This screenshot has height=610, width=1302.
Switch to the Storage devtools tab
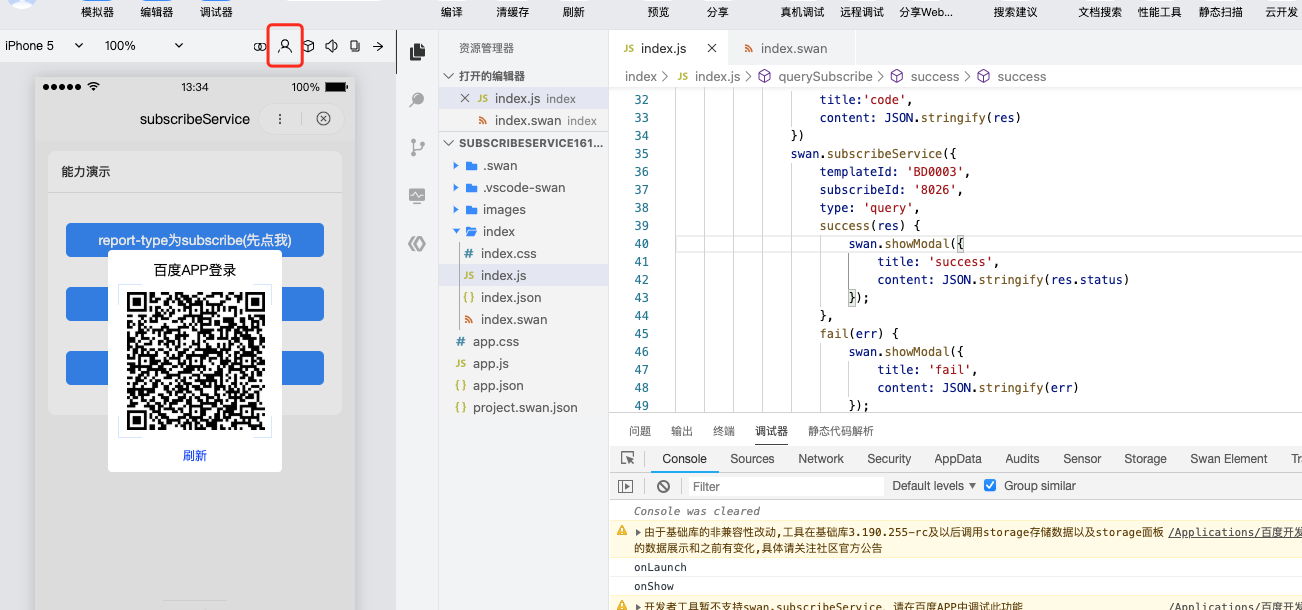tap(1145, 459)
